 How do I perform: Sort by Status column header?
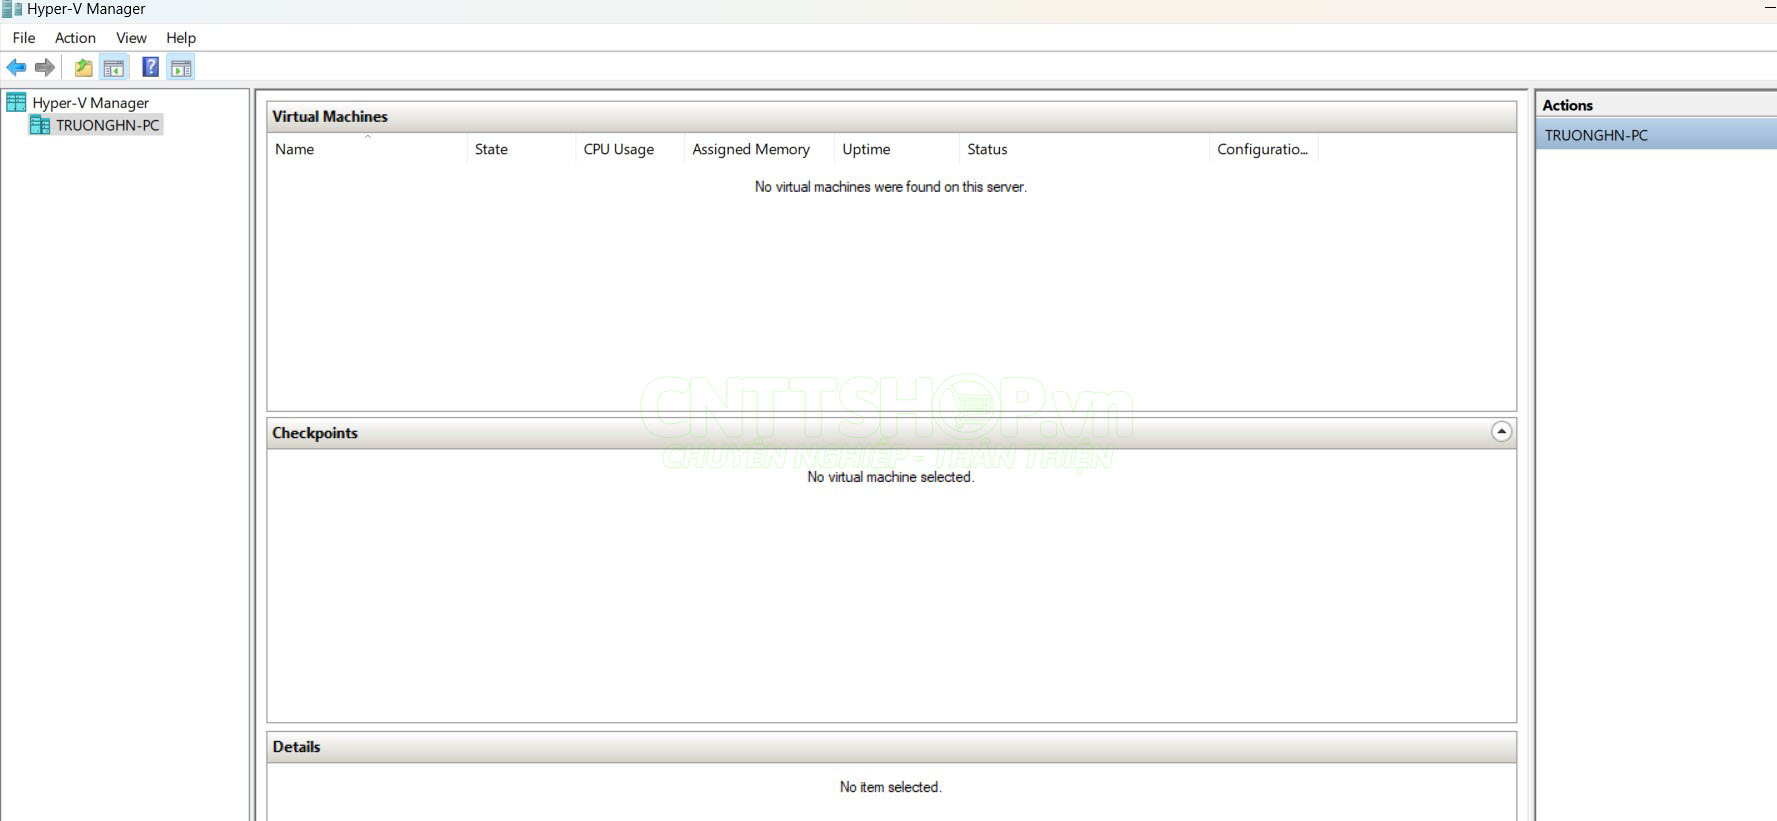pos(1084,149)
